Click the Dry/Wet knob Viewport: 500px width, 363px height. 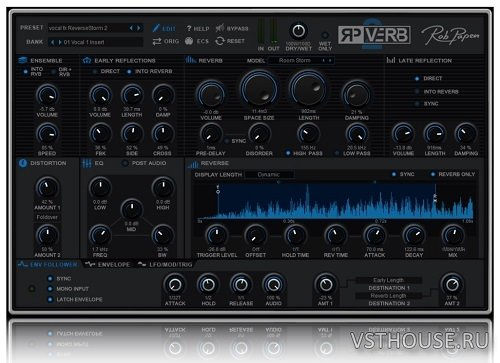coord(298,31)
